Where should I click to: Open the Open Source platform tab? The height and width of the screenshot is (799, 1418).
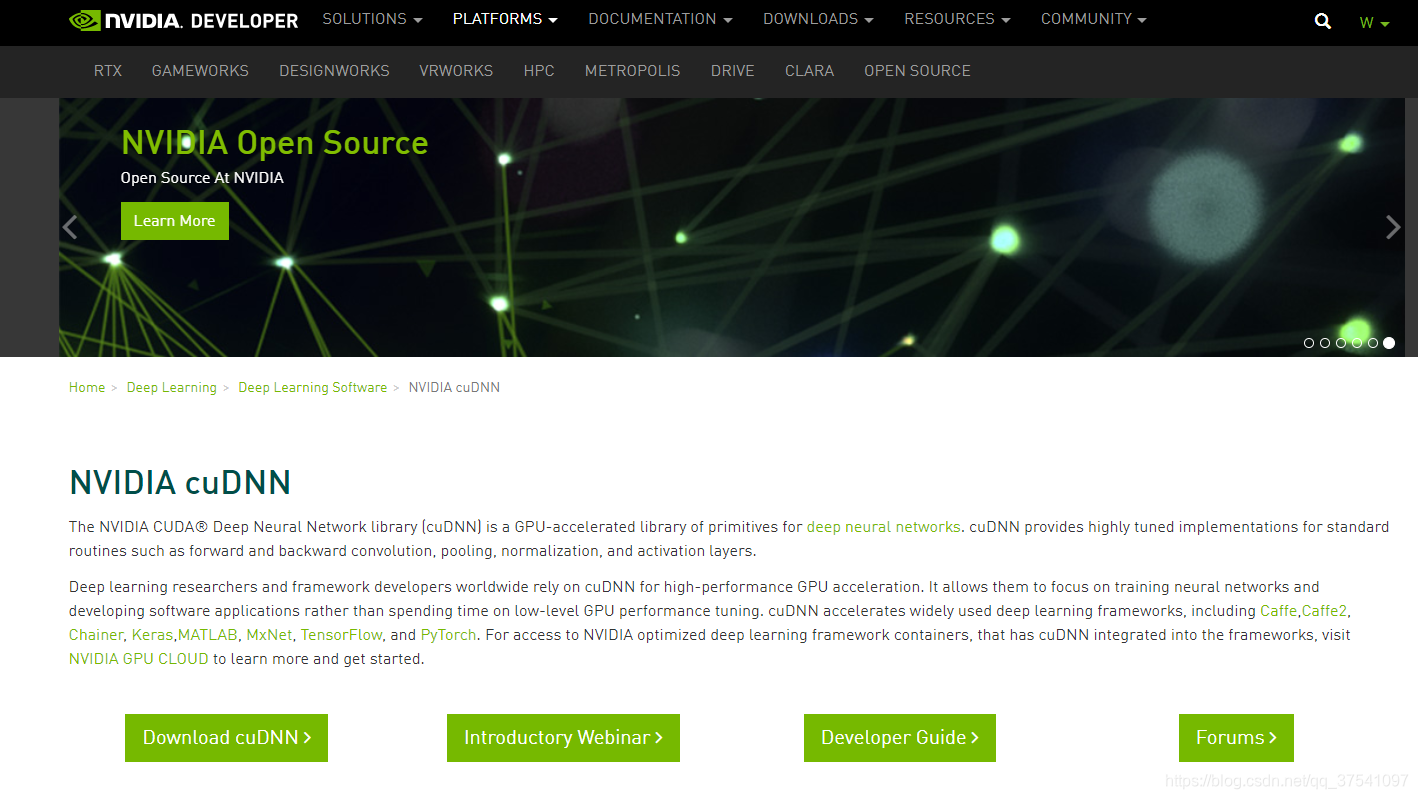(917, 71)
